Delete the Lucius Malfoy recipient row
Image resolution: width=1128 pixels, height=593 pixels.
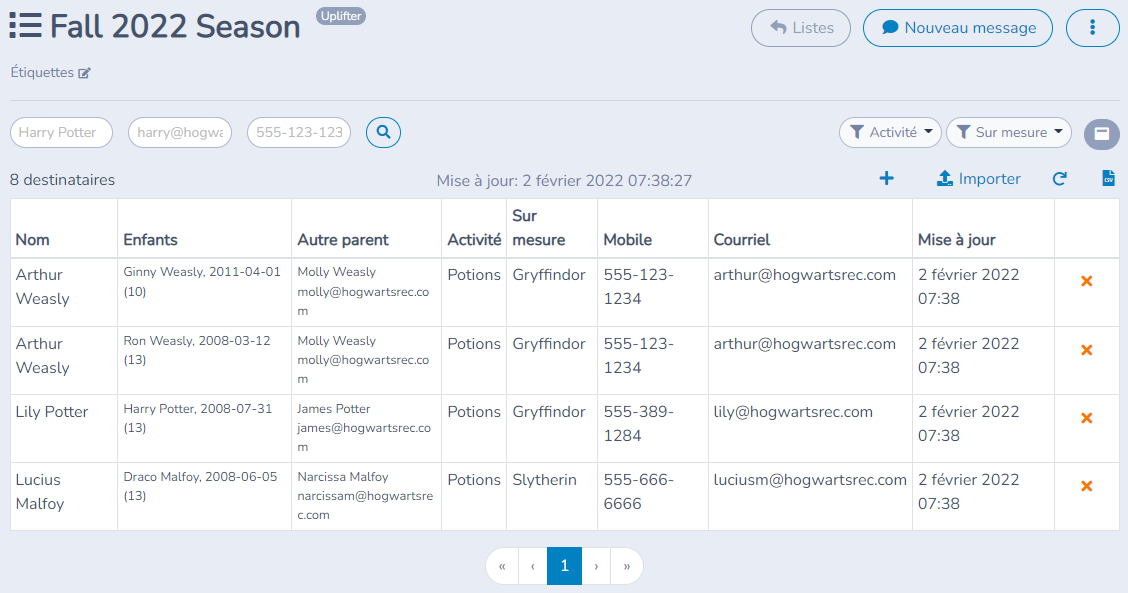point(1086,486)
